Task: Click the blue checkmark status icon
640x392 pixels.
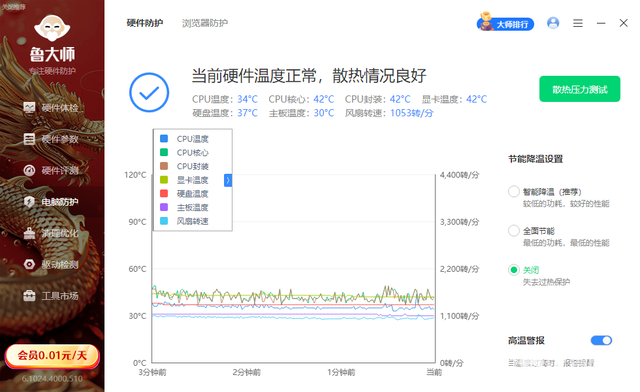Action: pos(149,92)
